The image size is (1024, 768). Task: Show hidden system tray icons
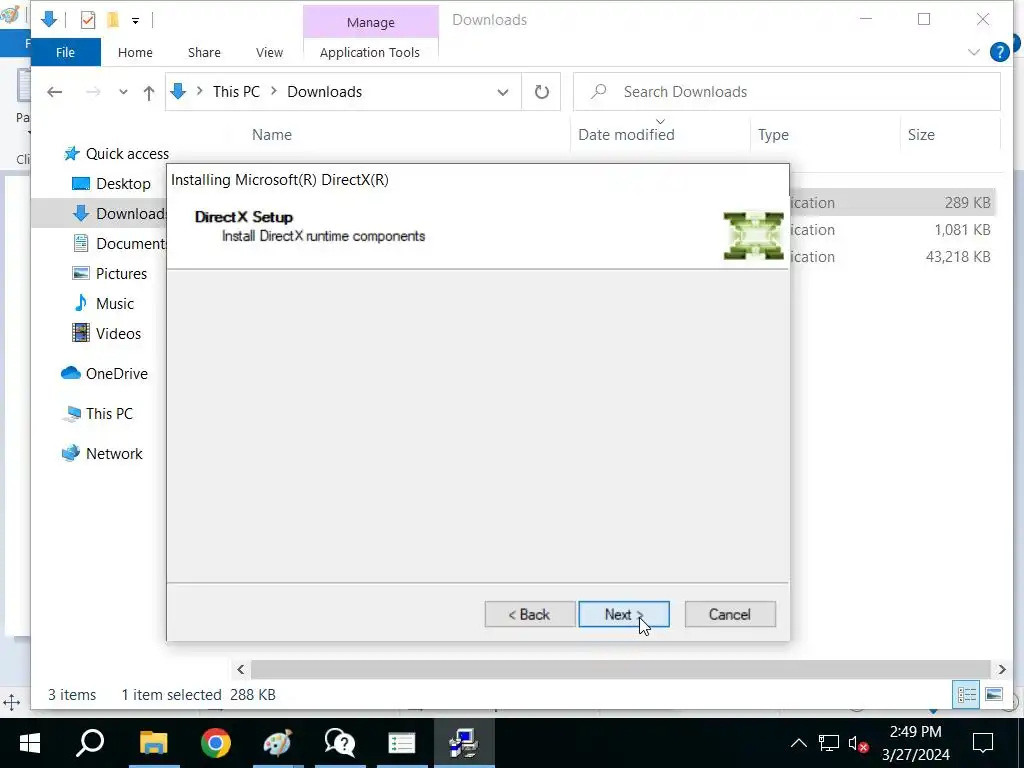point(798,743)
